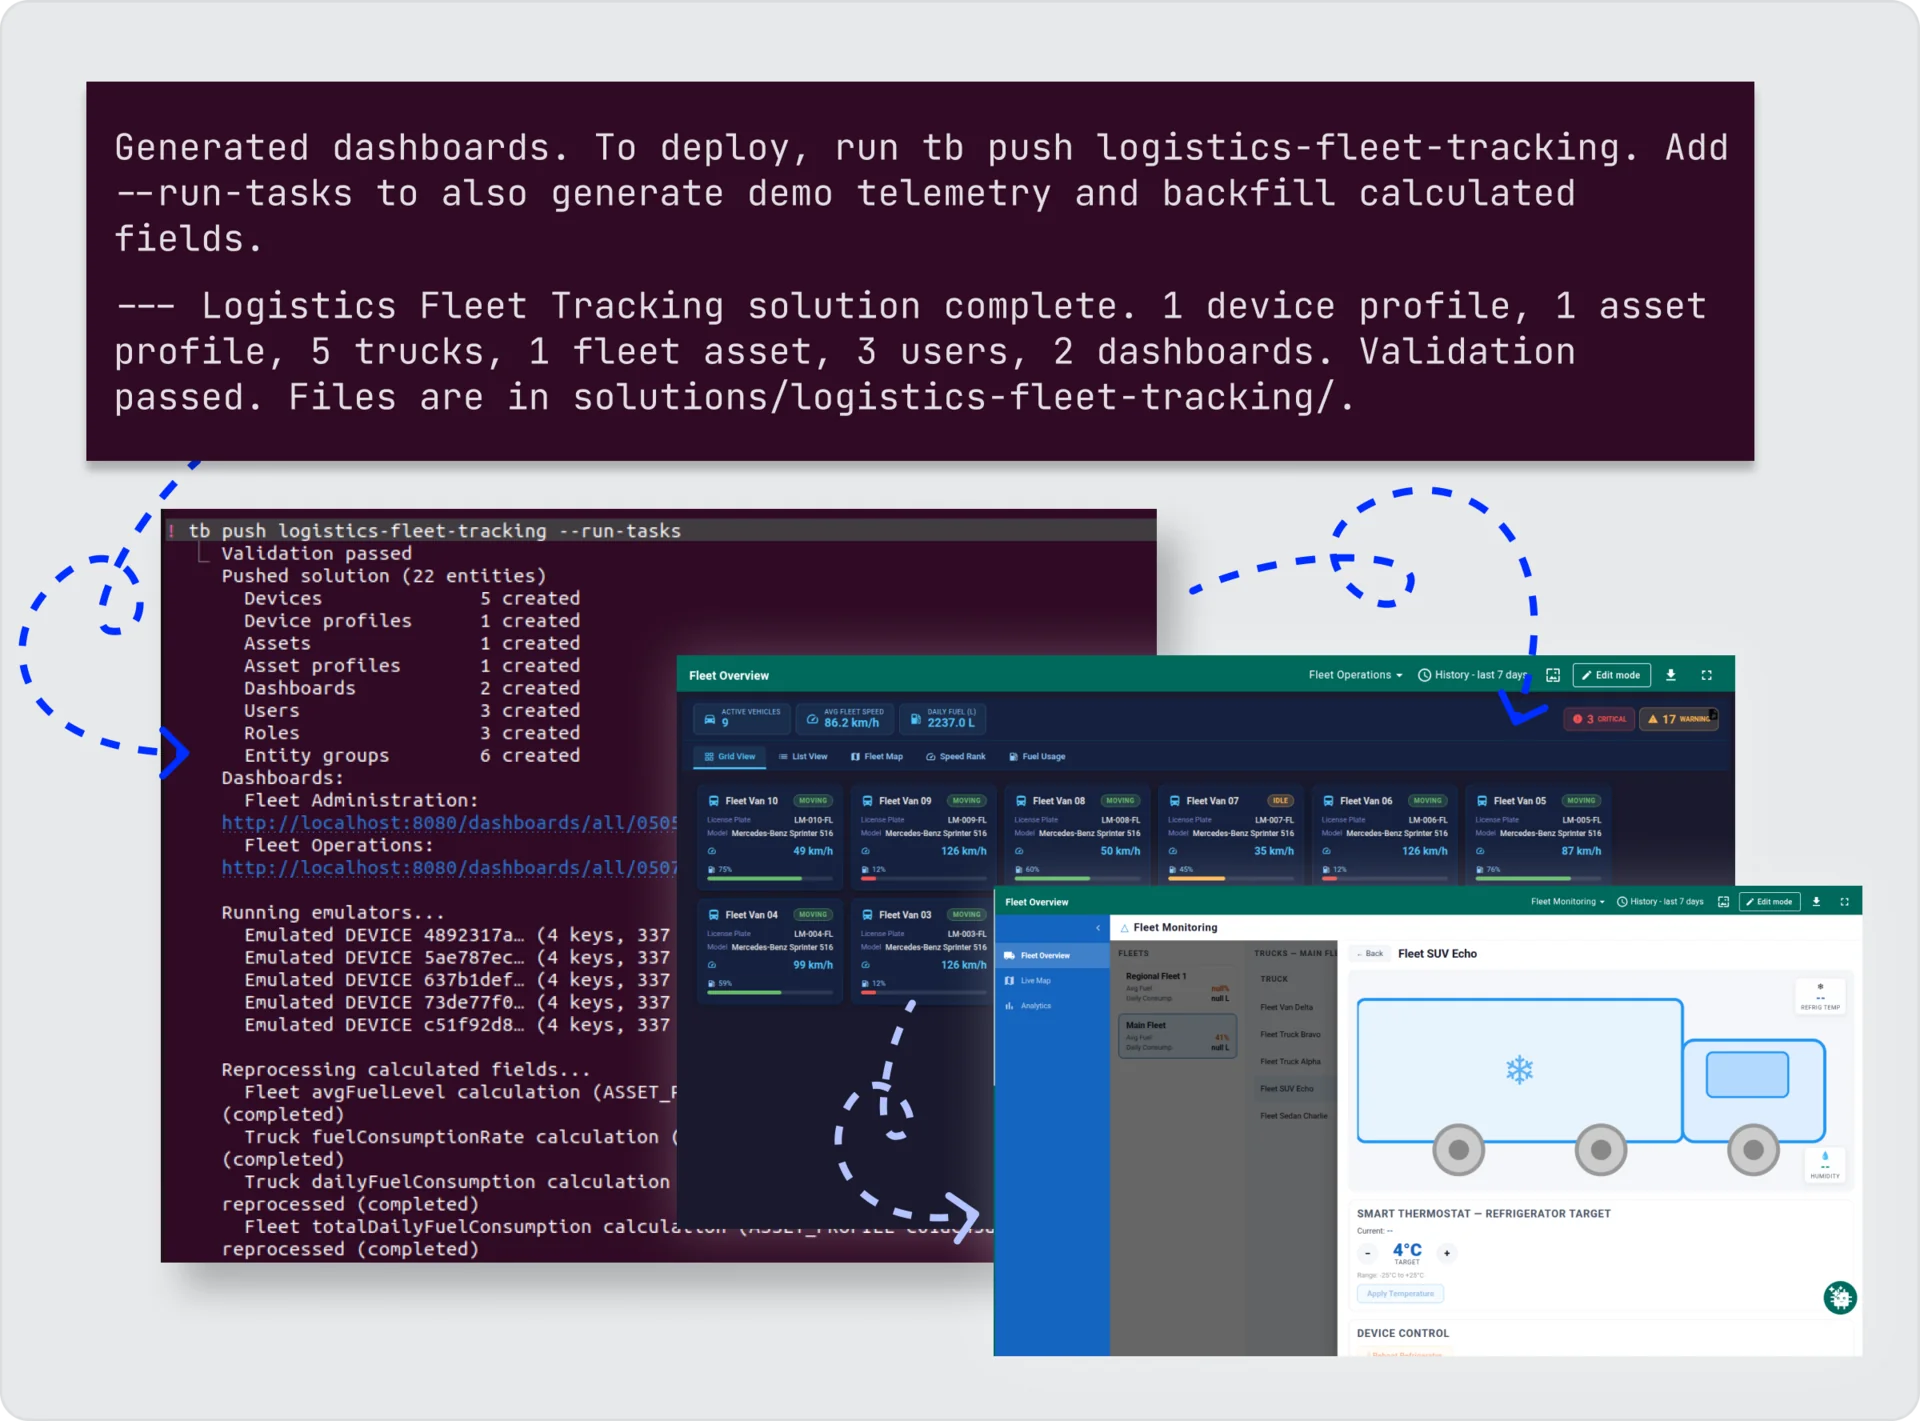Click Humidity indicator

pos(1825,1165)
